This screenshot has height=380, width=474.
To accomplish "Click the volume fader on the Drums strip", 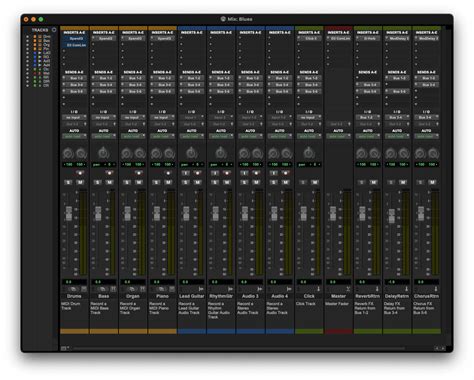I will point(69,214).
